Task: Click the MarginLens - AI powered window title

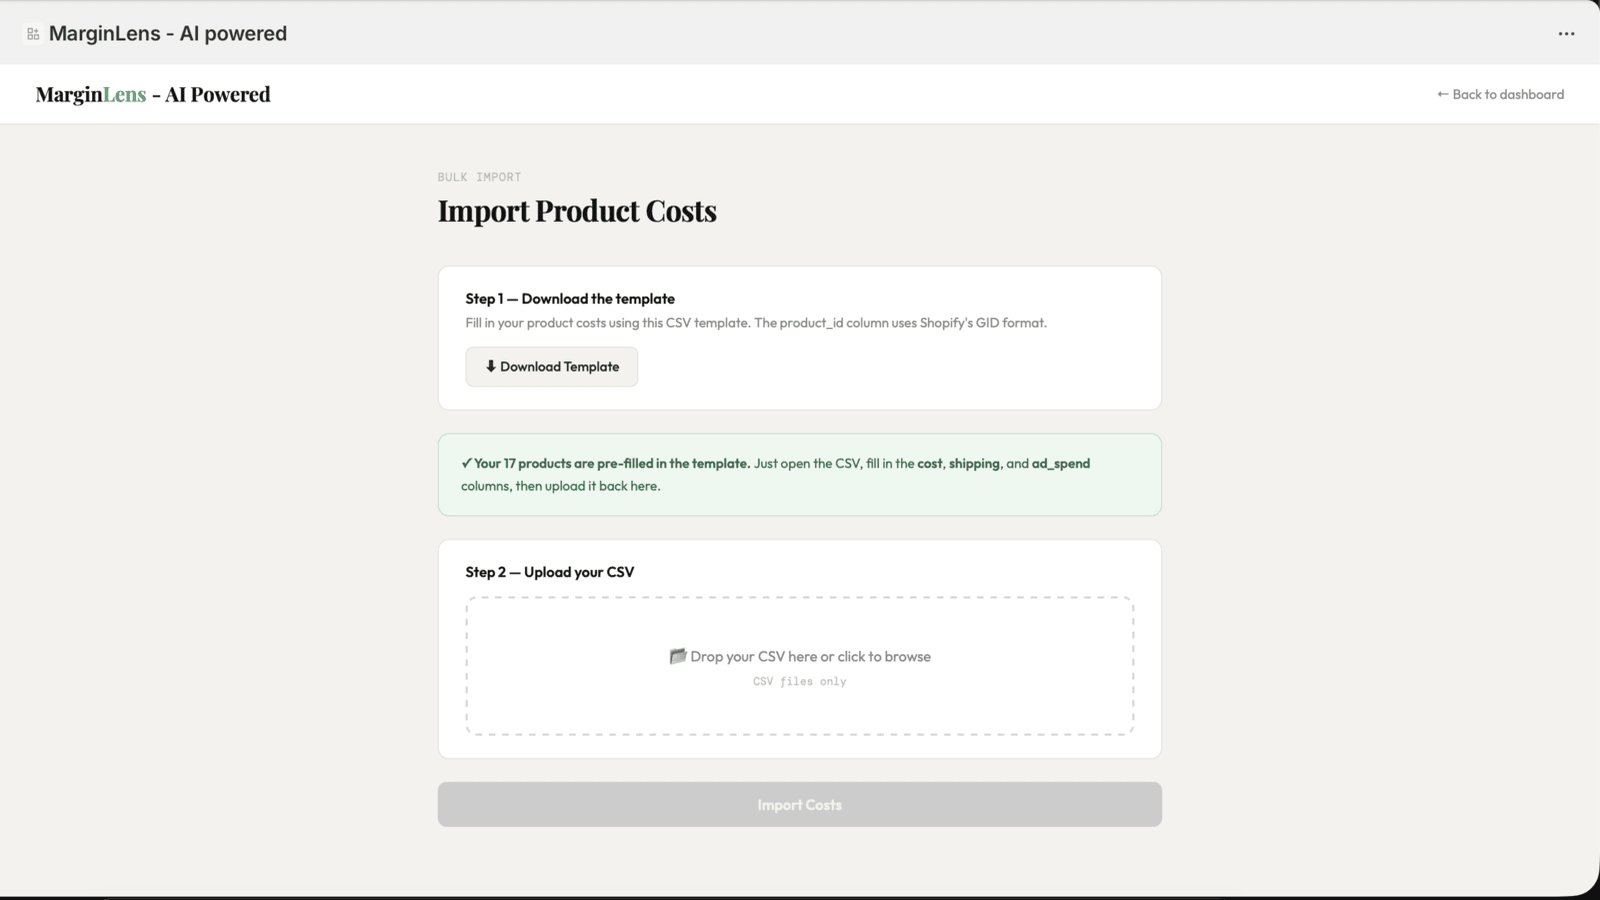Action: pos(170,33)
